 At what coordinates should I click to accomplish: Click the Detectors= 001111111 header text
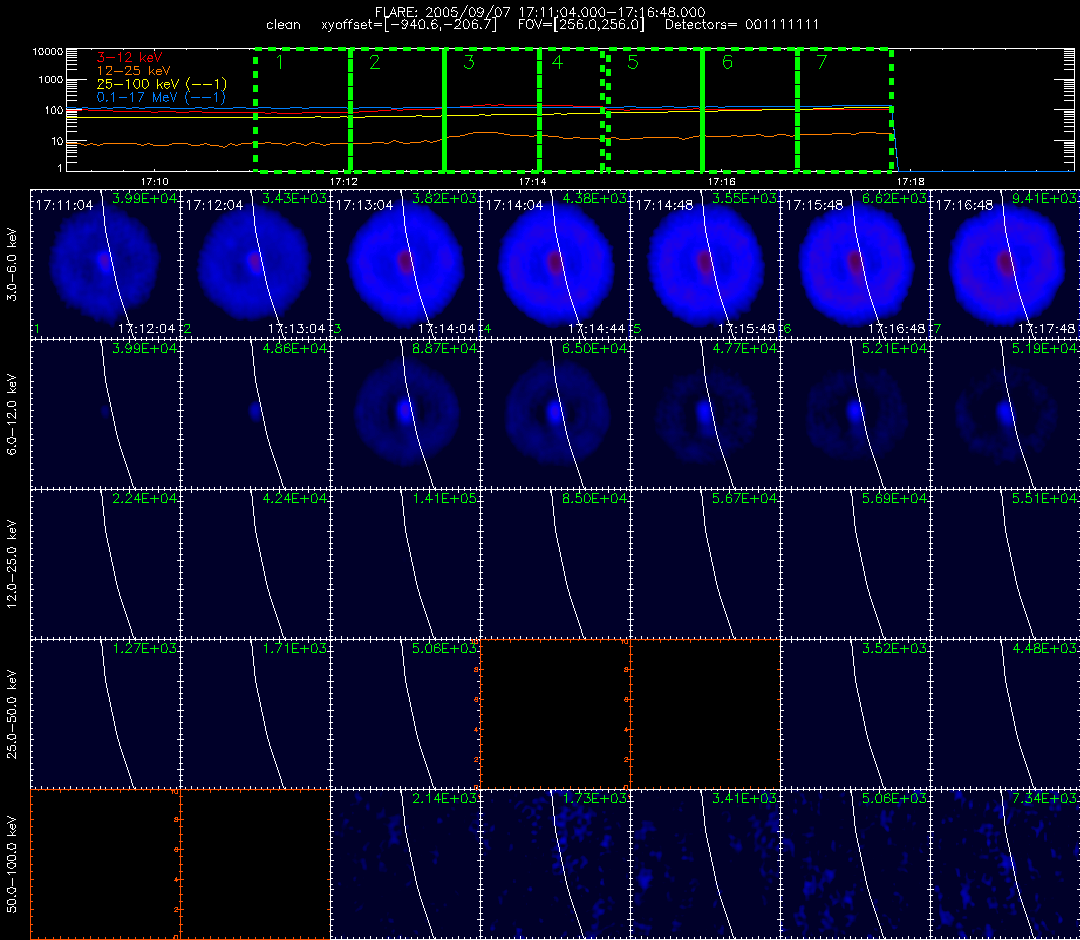(742, 25)
